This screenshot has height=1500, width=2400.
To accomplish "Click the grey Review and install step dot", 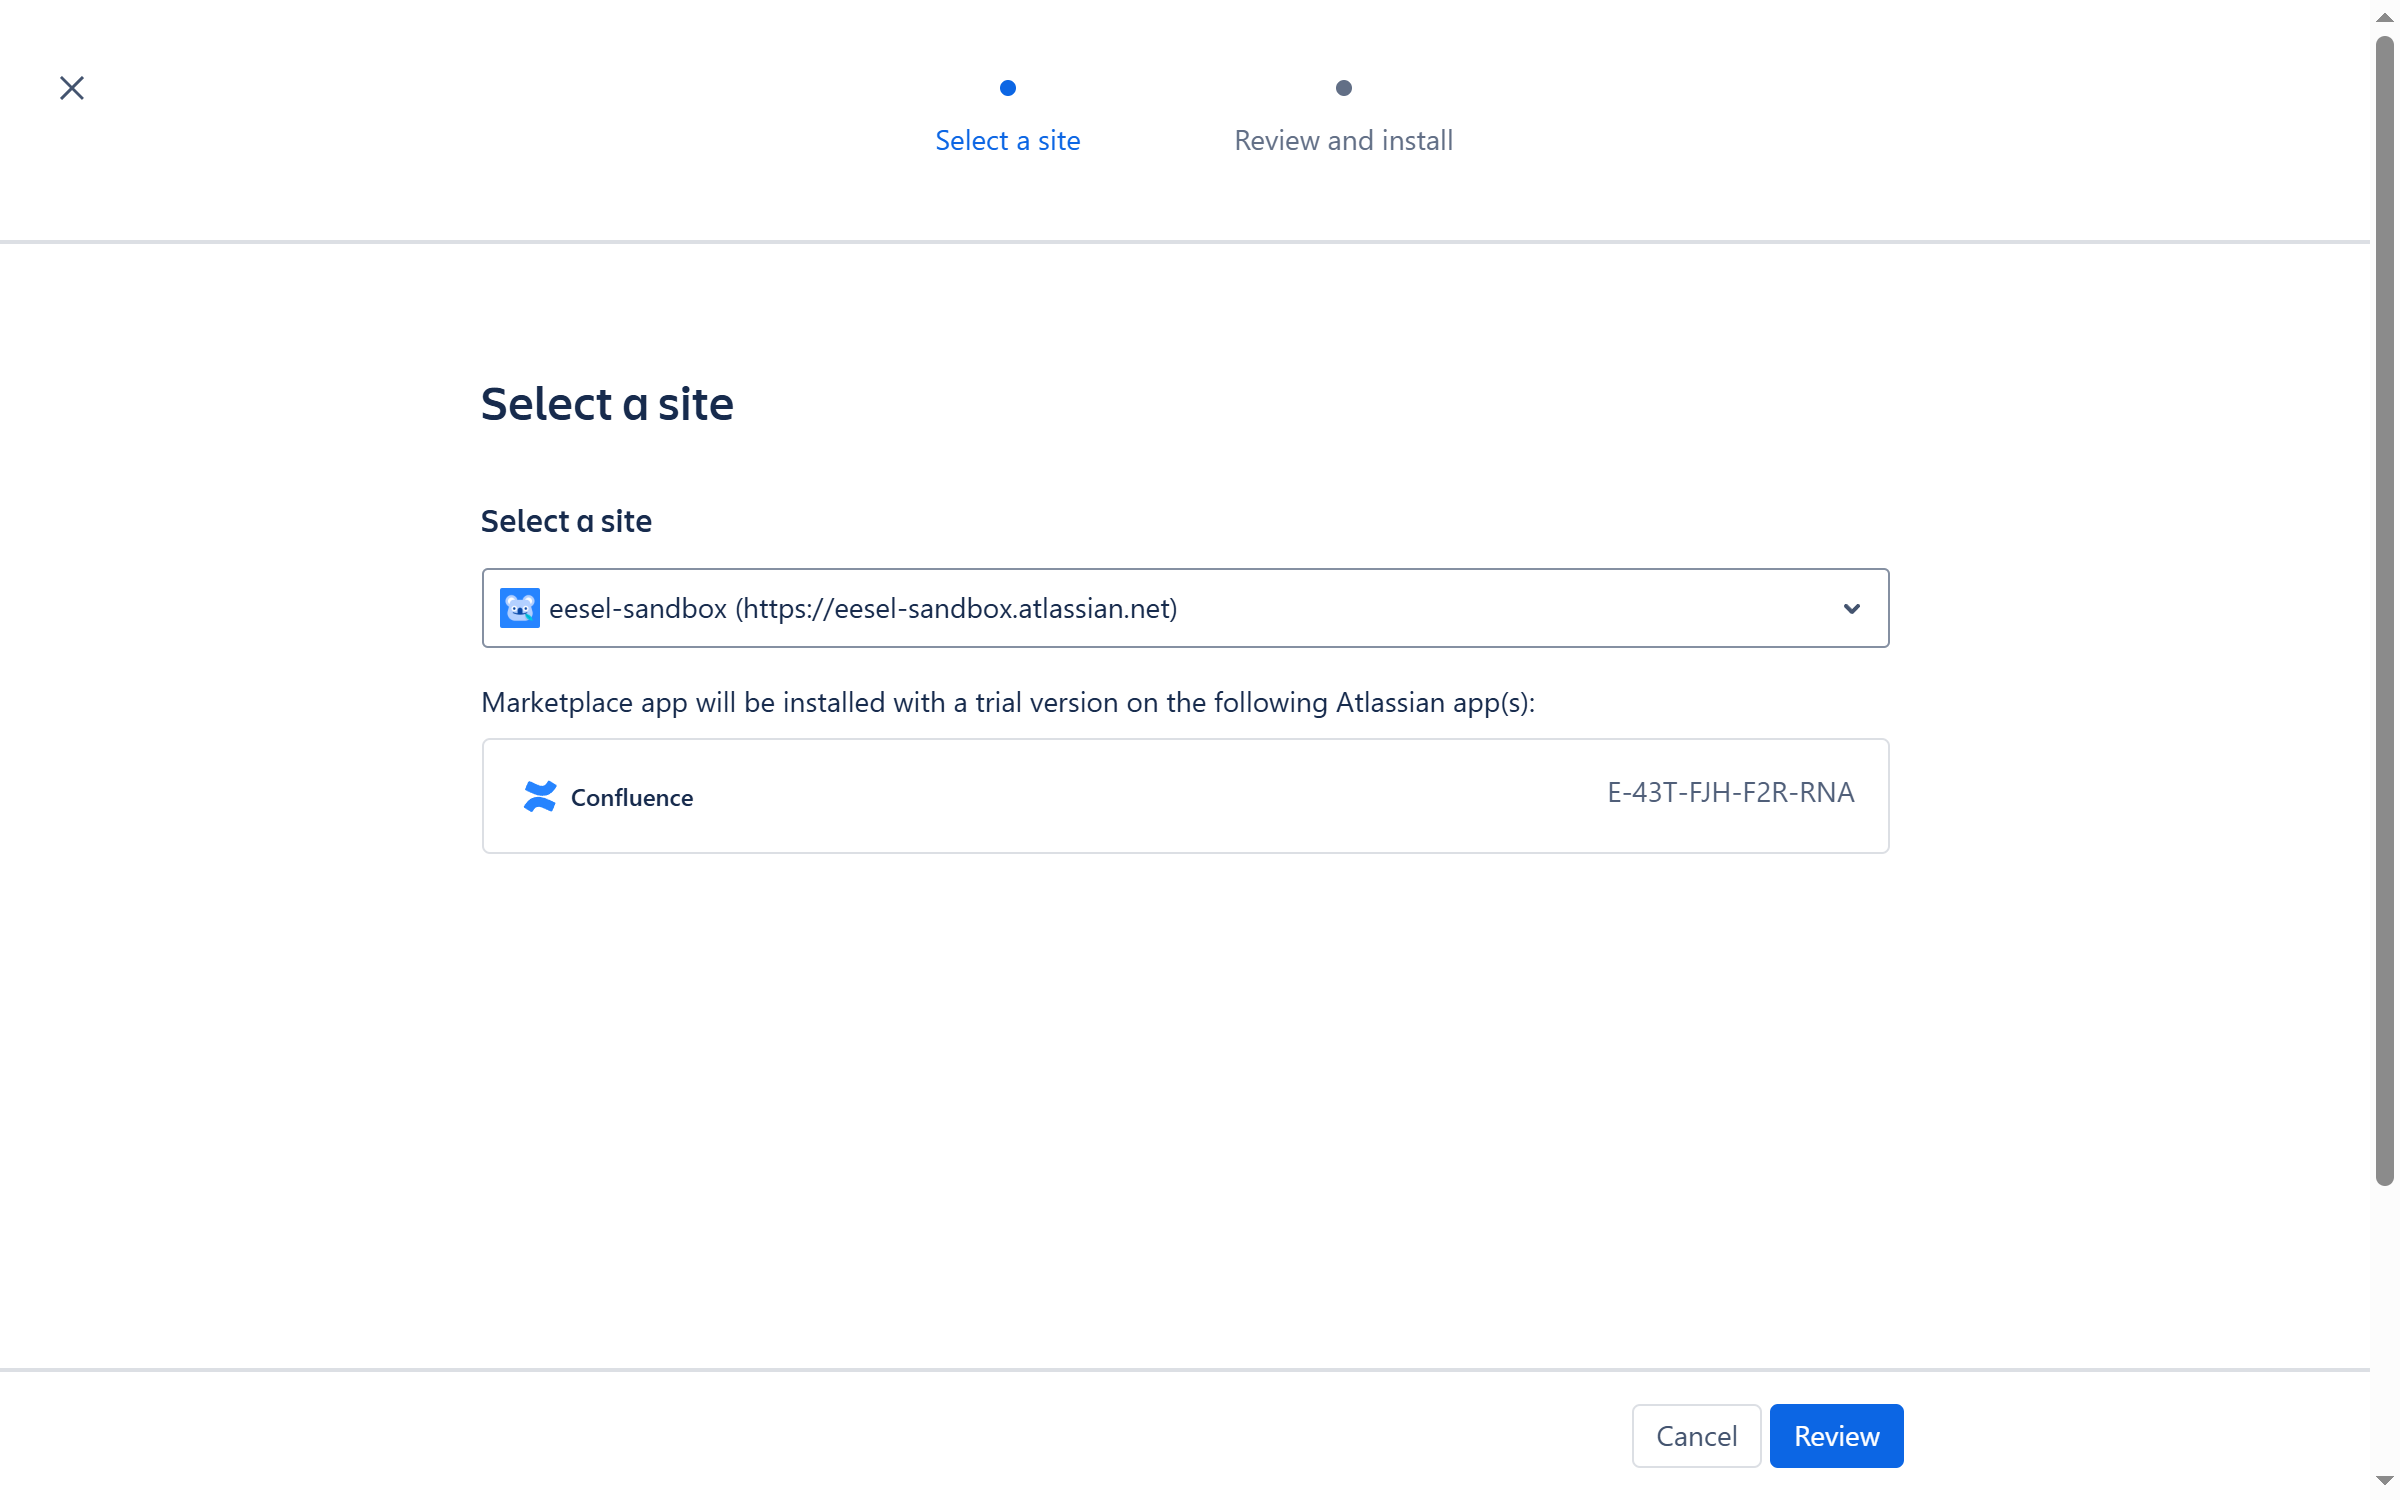I will (x=1344, y=88).
